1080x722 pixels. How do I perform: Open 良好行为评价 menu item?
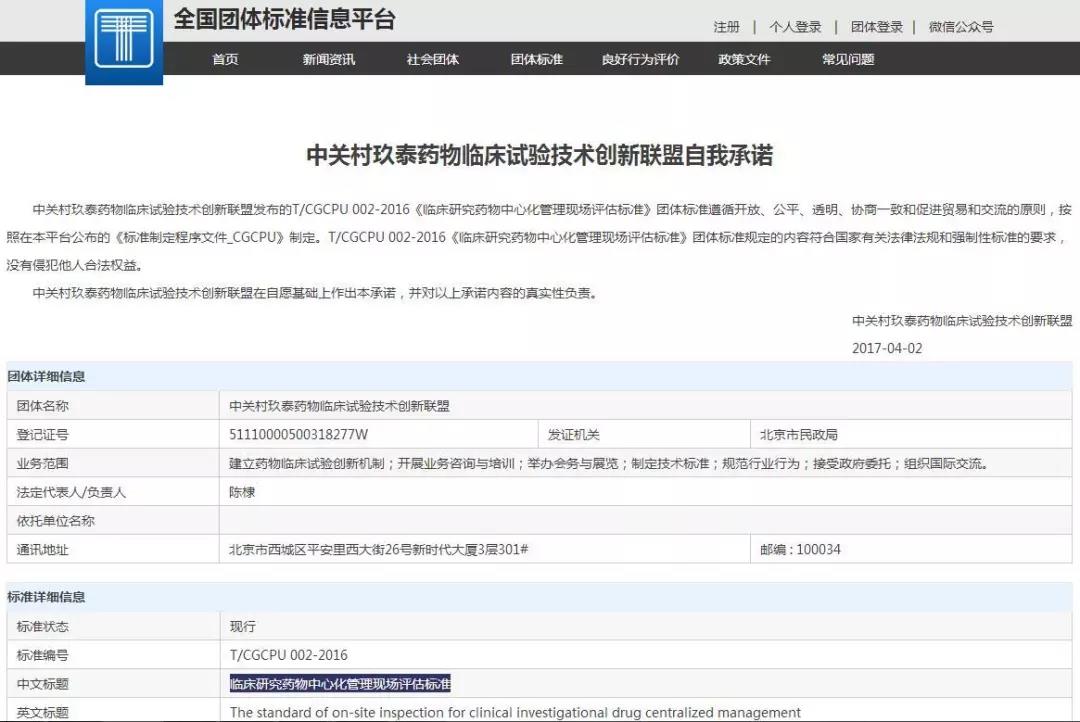pyautogui.click(x=641, y=59)
